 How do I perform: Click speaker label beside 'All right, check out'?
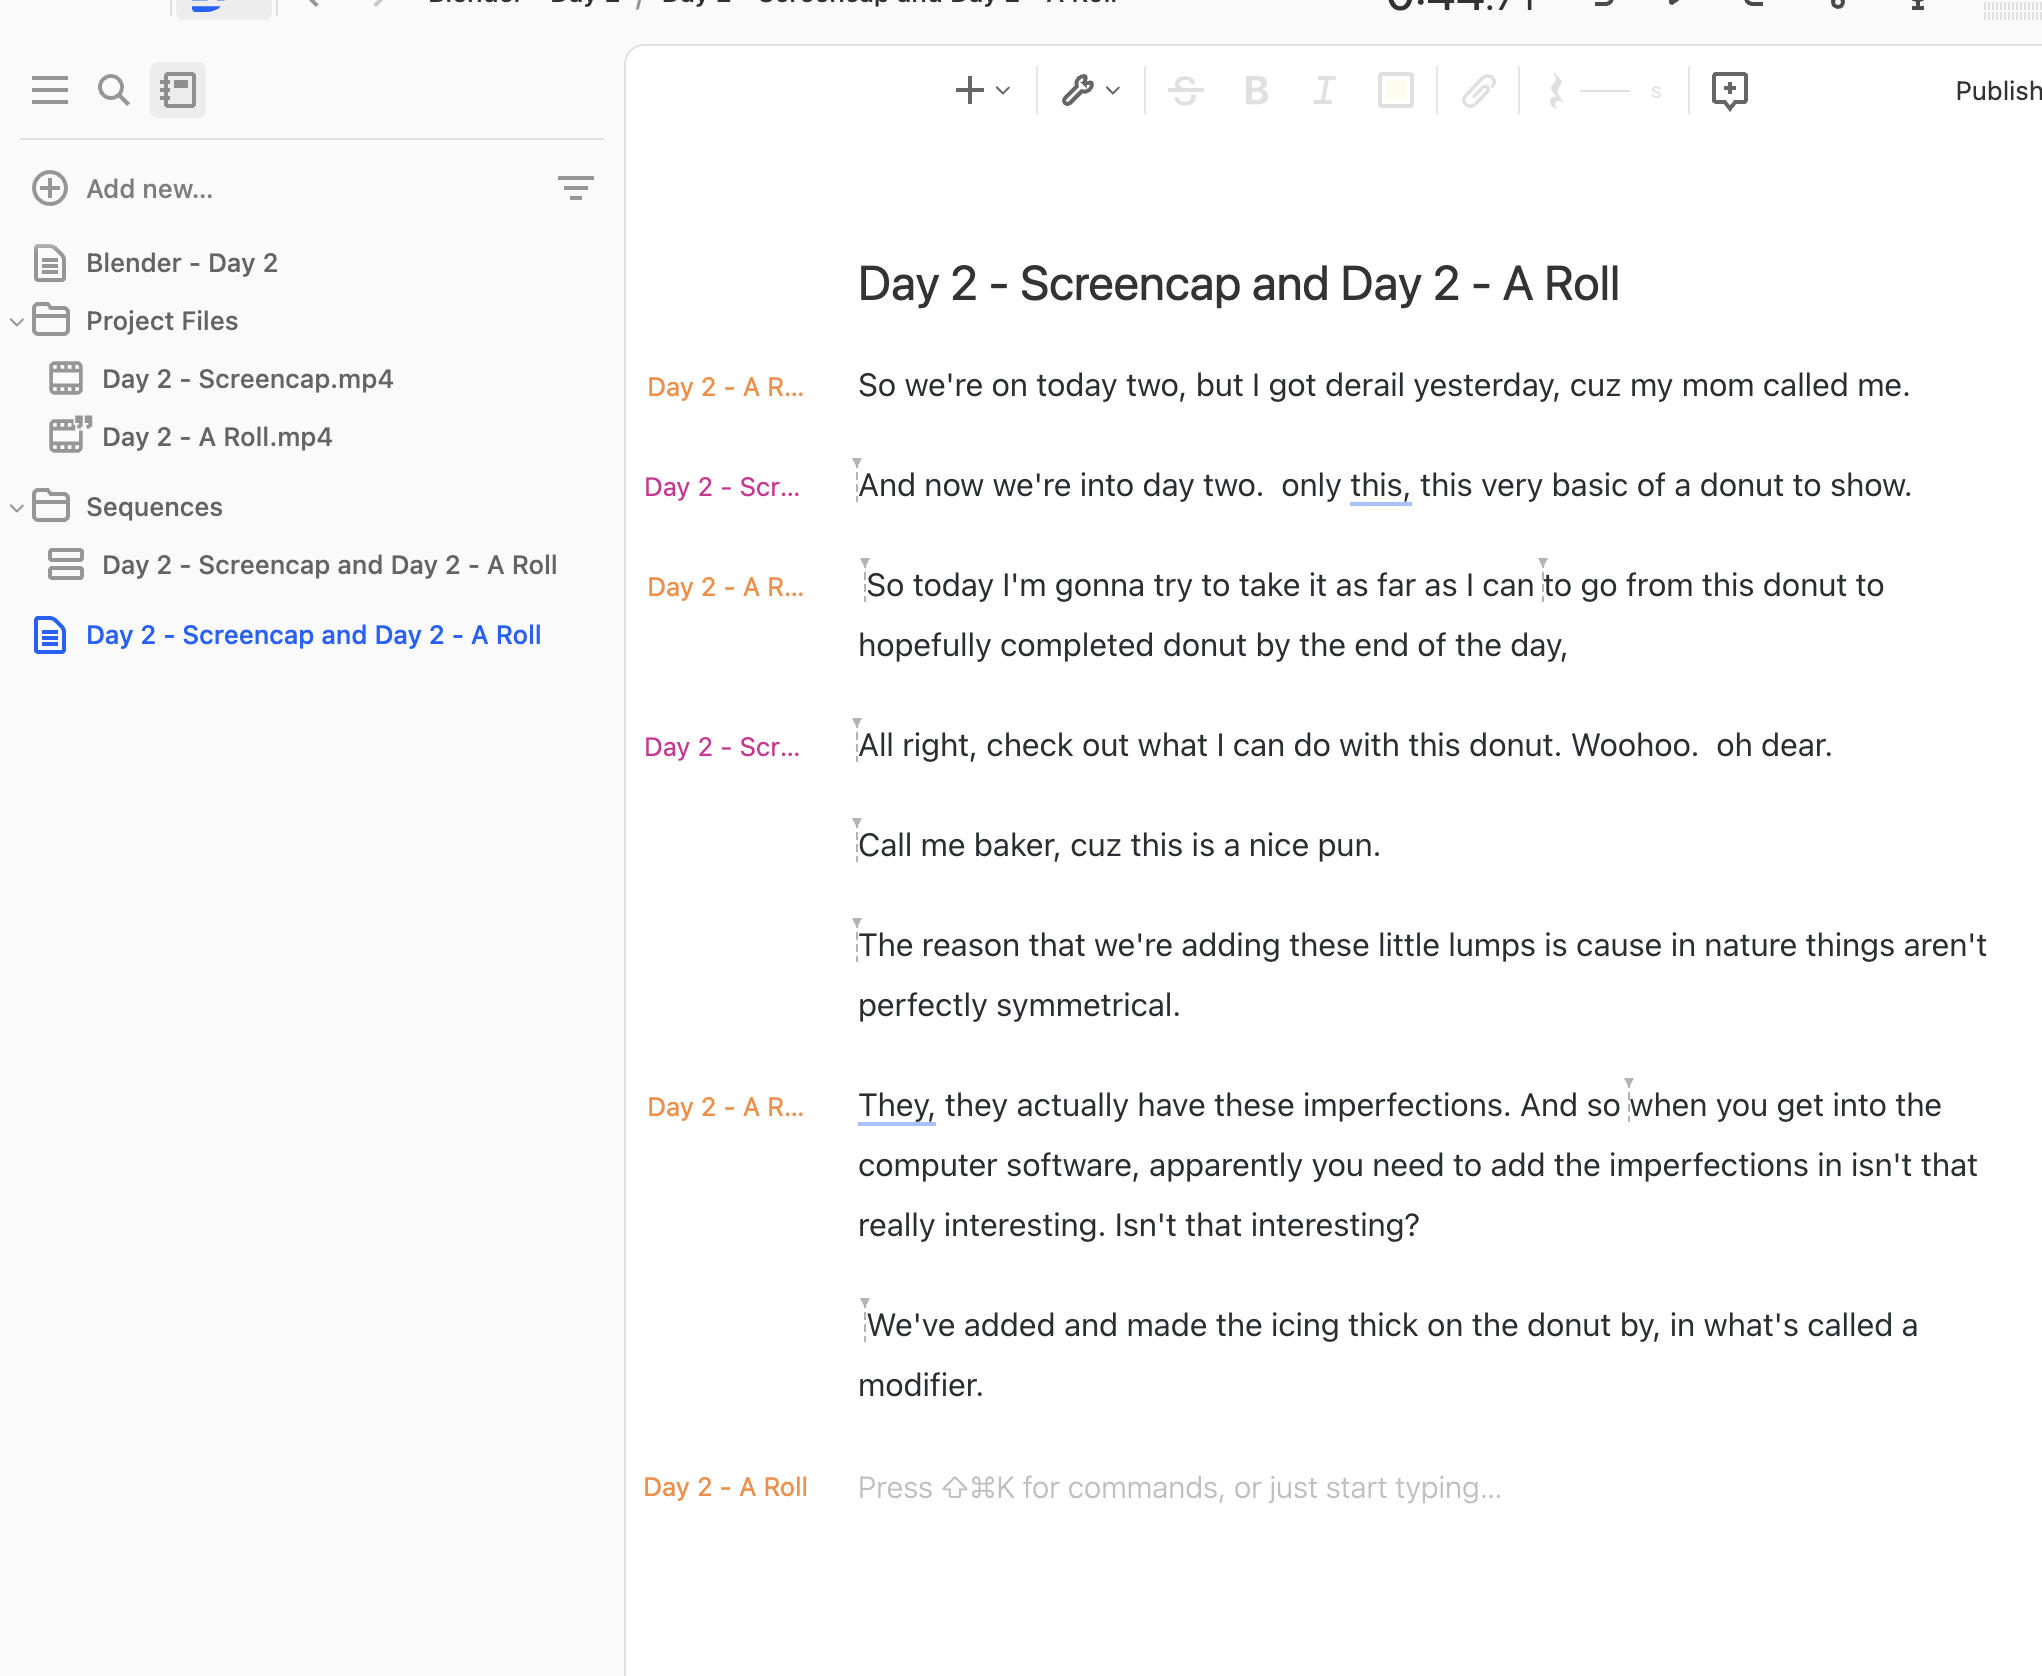pyautogui.click(x=722, y=747)
